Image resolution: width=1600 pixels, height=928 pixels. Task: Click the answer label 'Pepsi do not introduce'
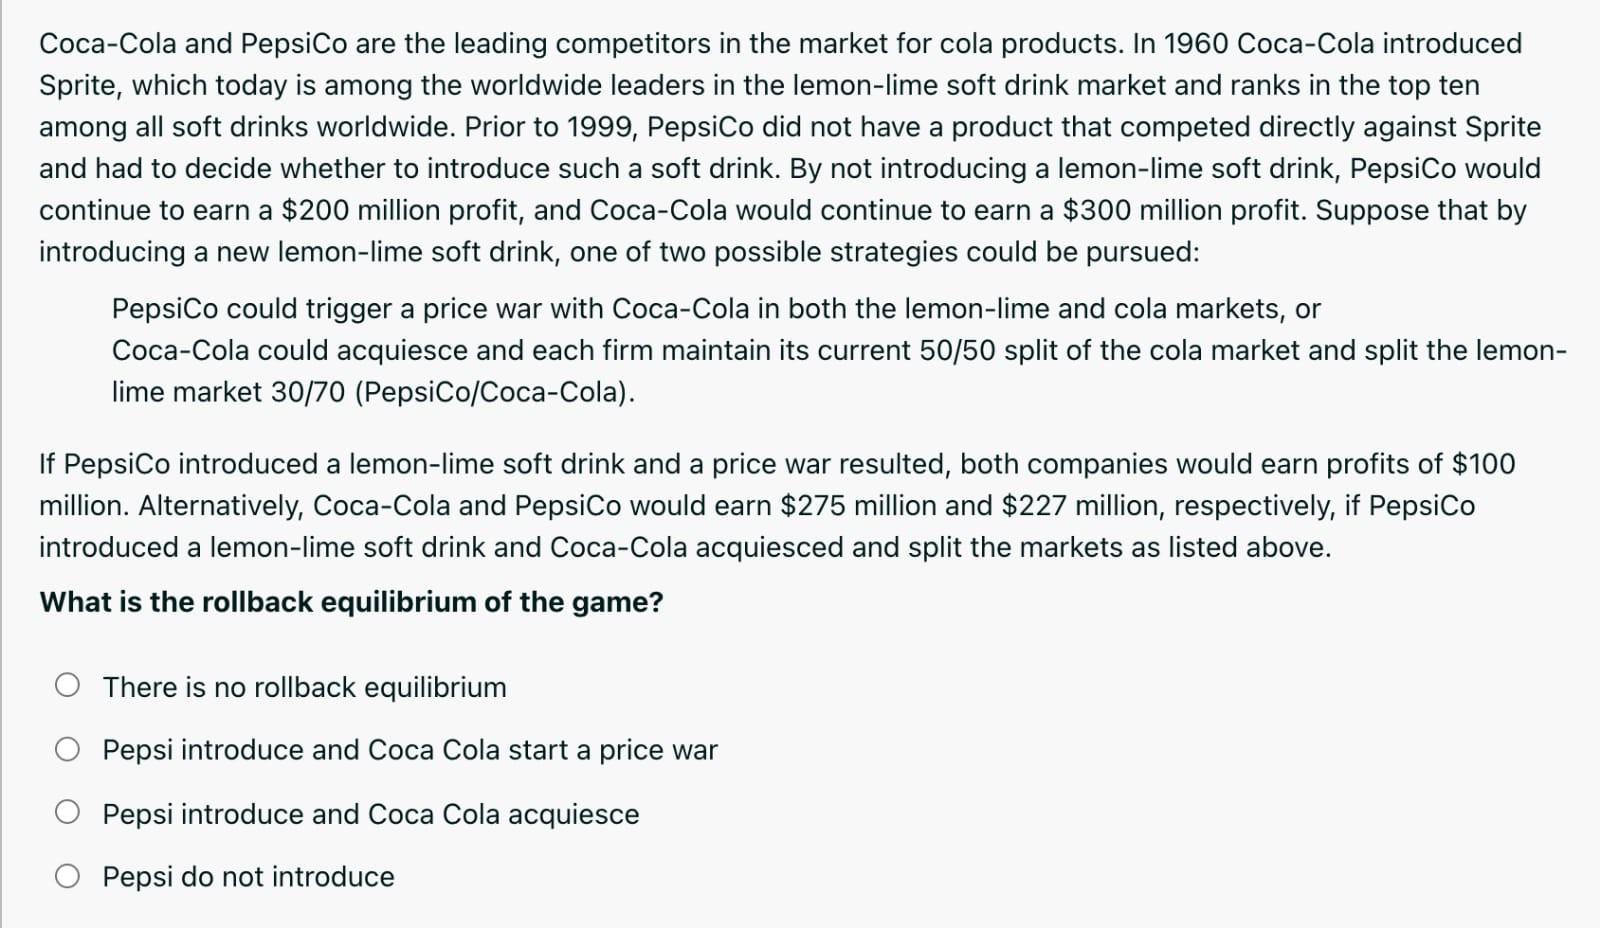coord(247,877)
